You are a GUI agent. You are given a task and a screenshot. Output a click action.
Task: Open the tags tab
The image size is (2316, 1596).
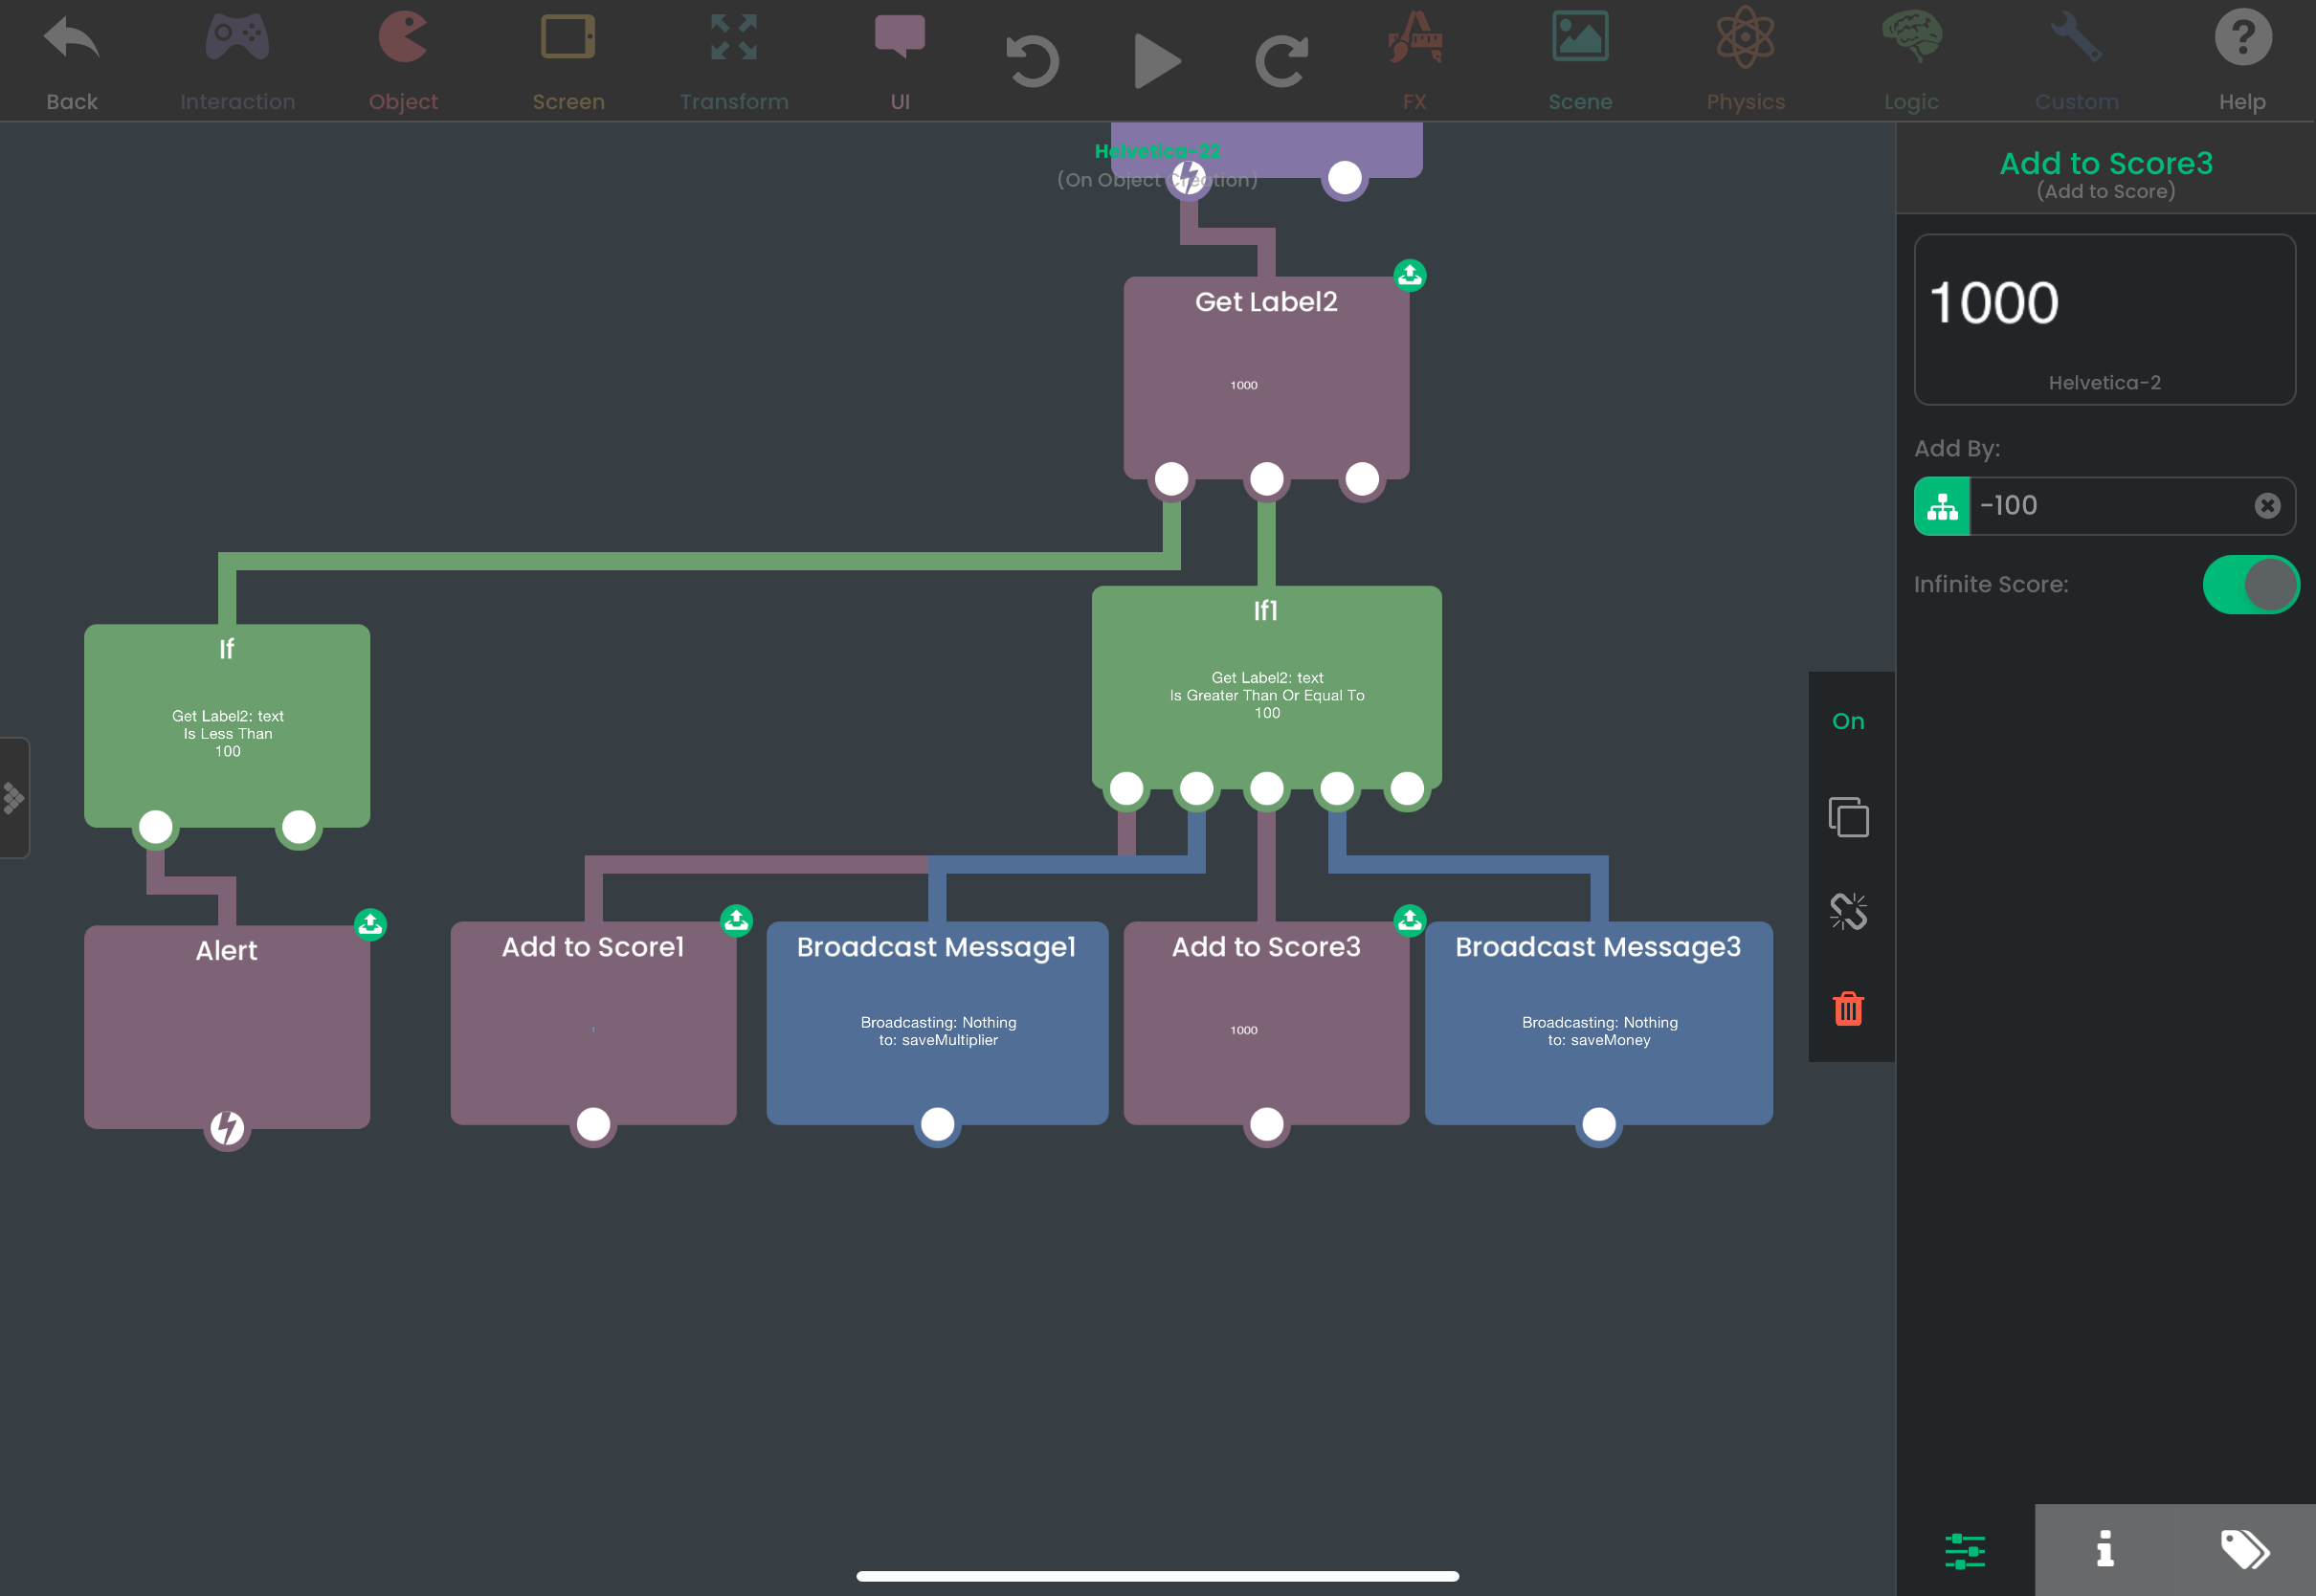coord(2245,1550)
